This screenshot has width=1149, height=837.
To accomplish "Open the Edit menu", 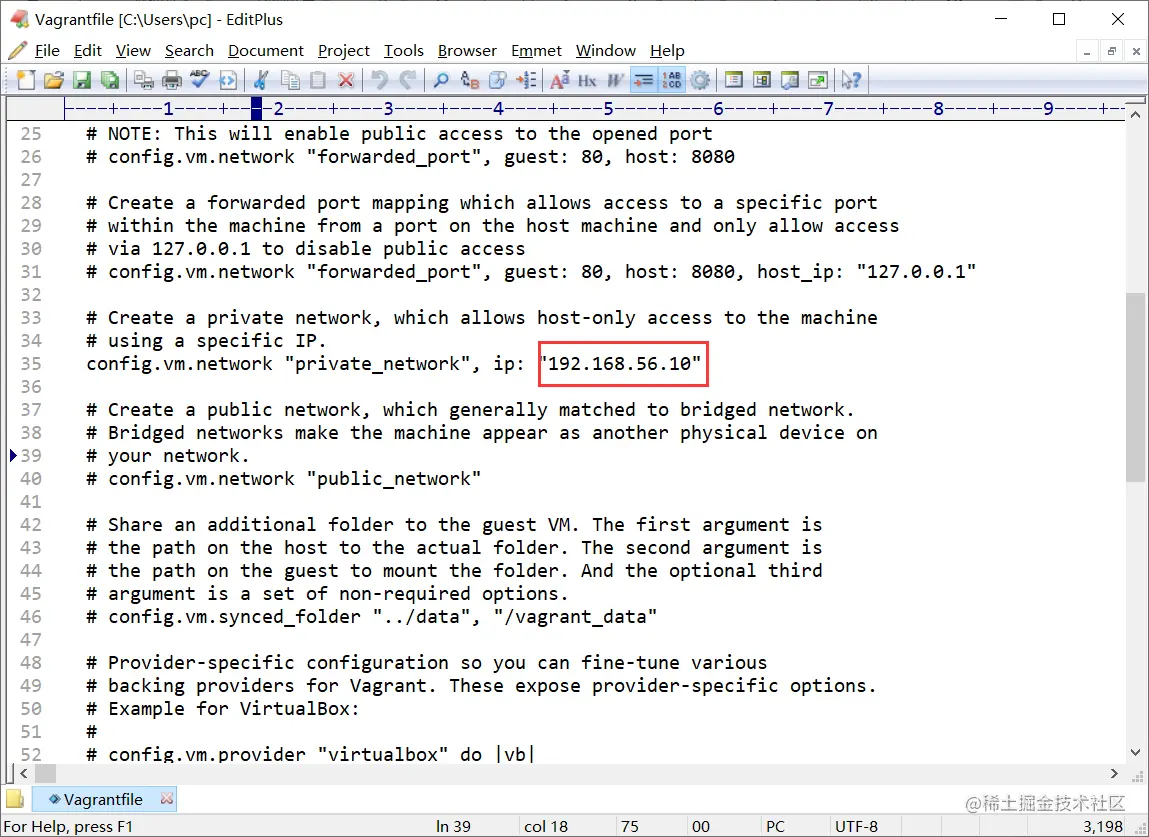I will coord(88,51).
